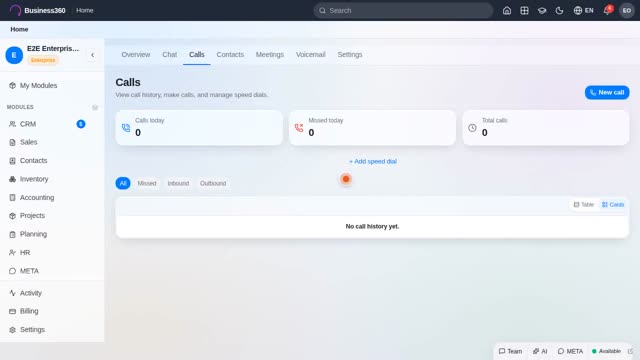Open the home icon in top bar
Screen dimensions: 640x360
pos(507,11)
